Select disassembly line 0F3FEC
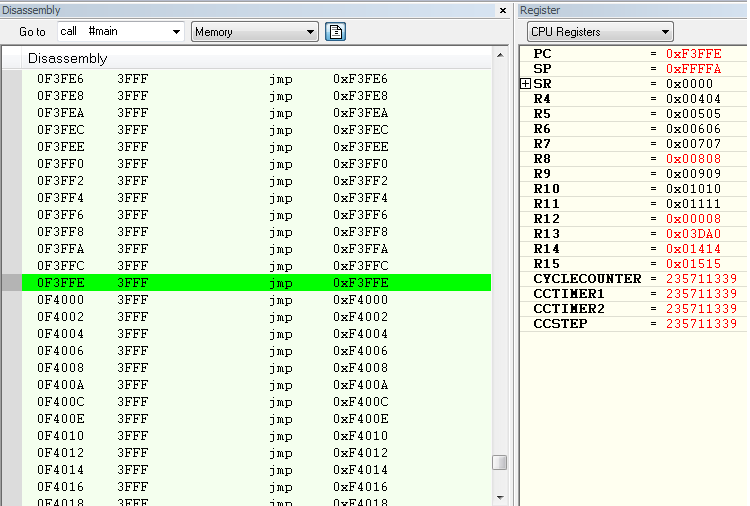 (256, 130)
